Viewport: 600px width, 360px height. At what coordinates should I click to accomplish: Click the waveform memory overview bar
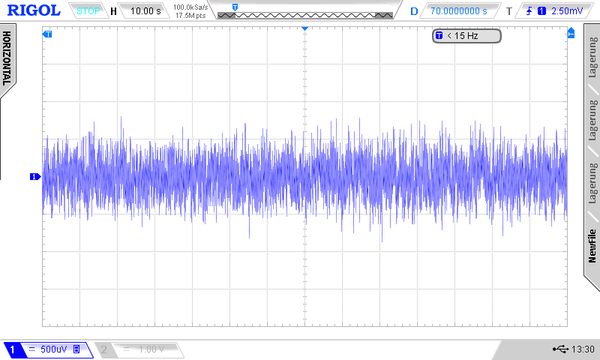pyautogui.click(x=305, y=15)
